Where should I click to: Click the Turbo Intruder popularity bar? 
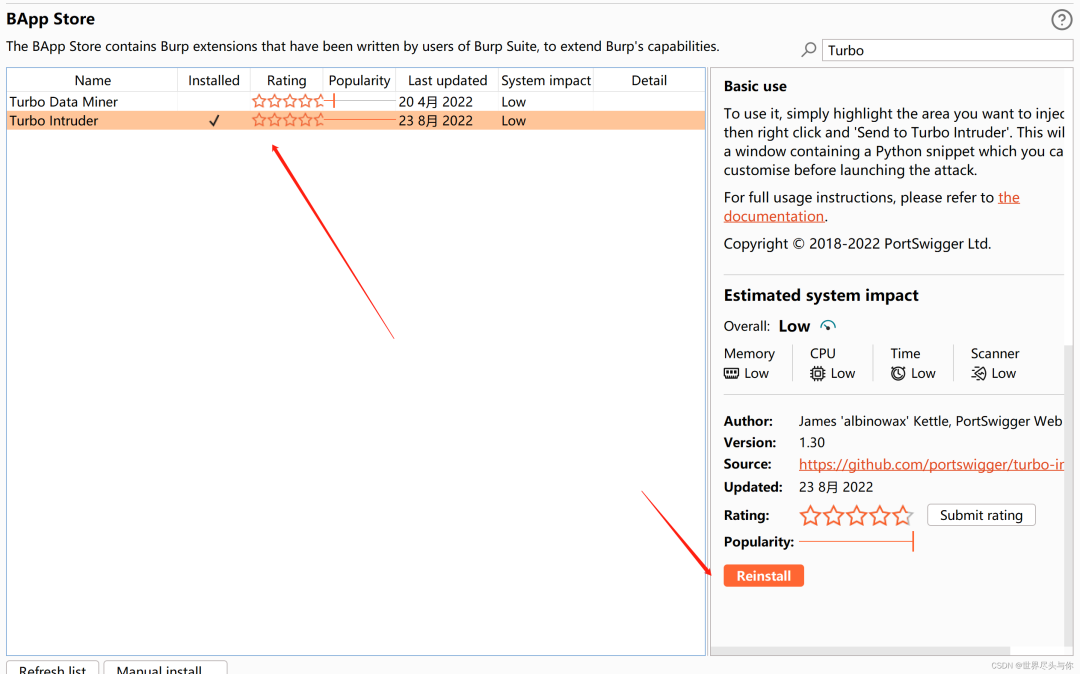click(360, 120)
